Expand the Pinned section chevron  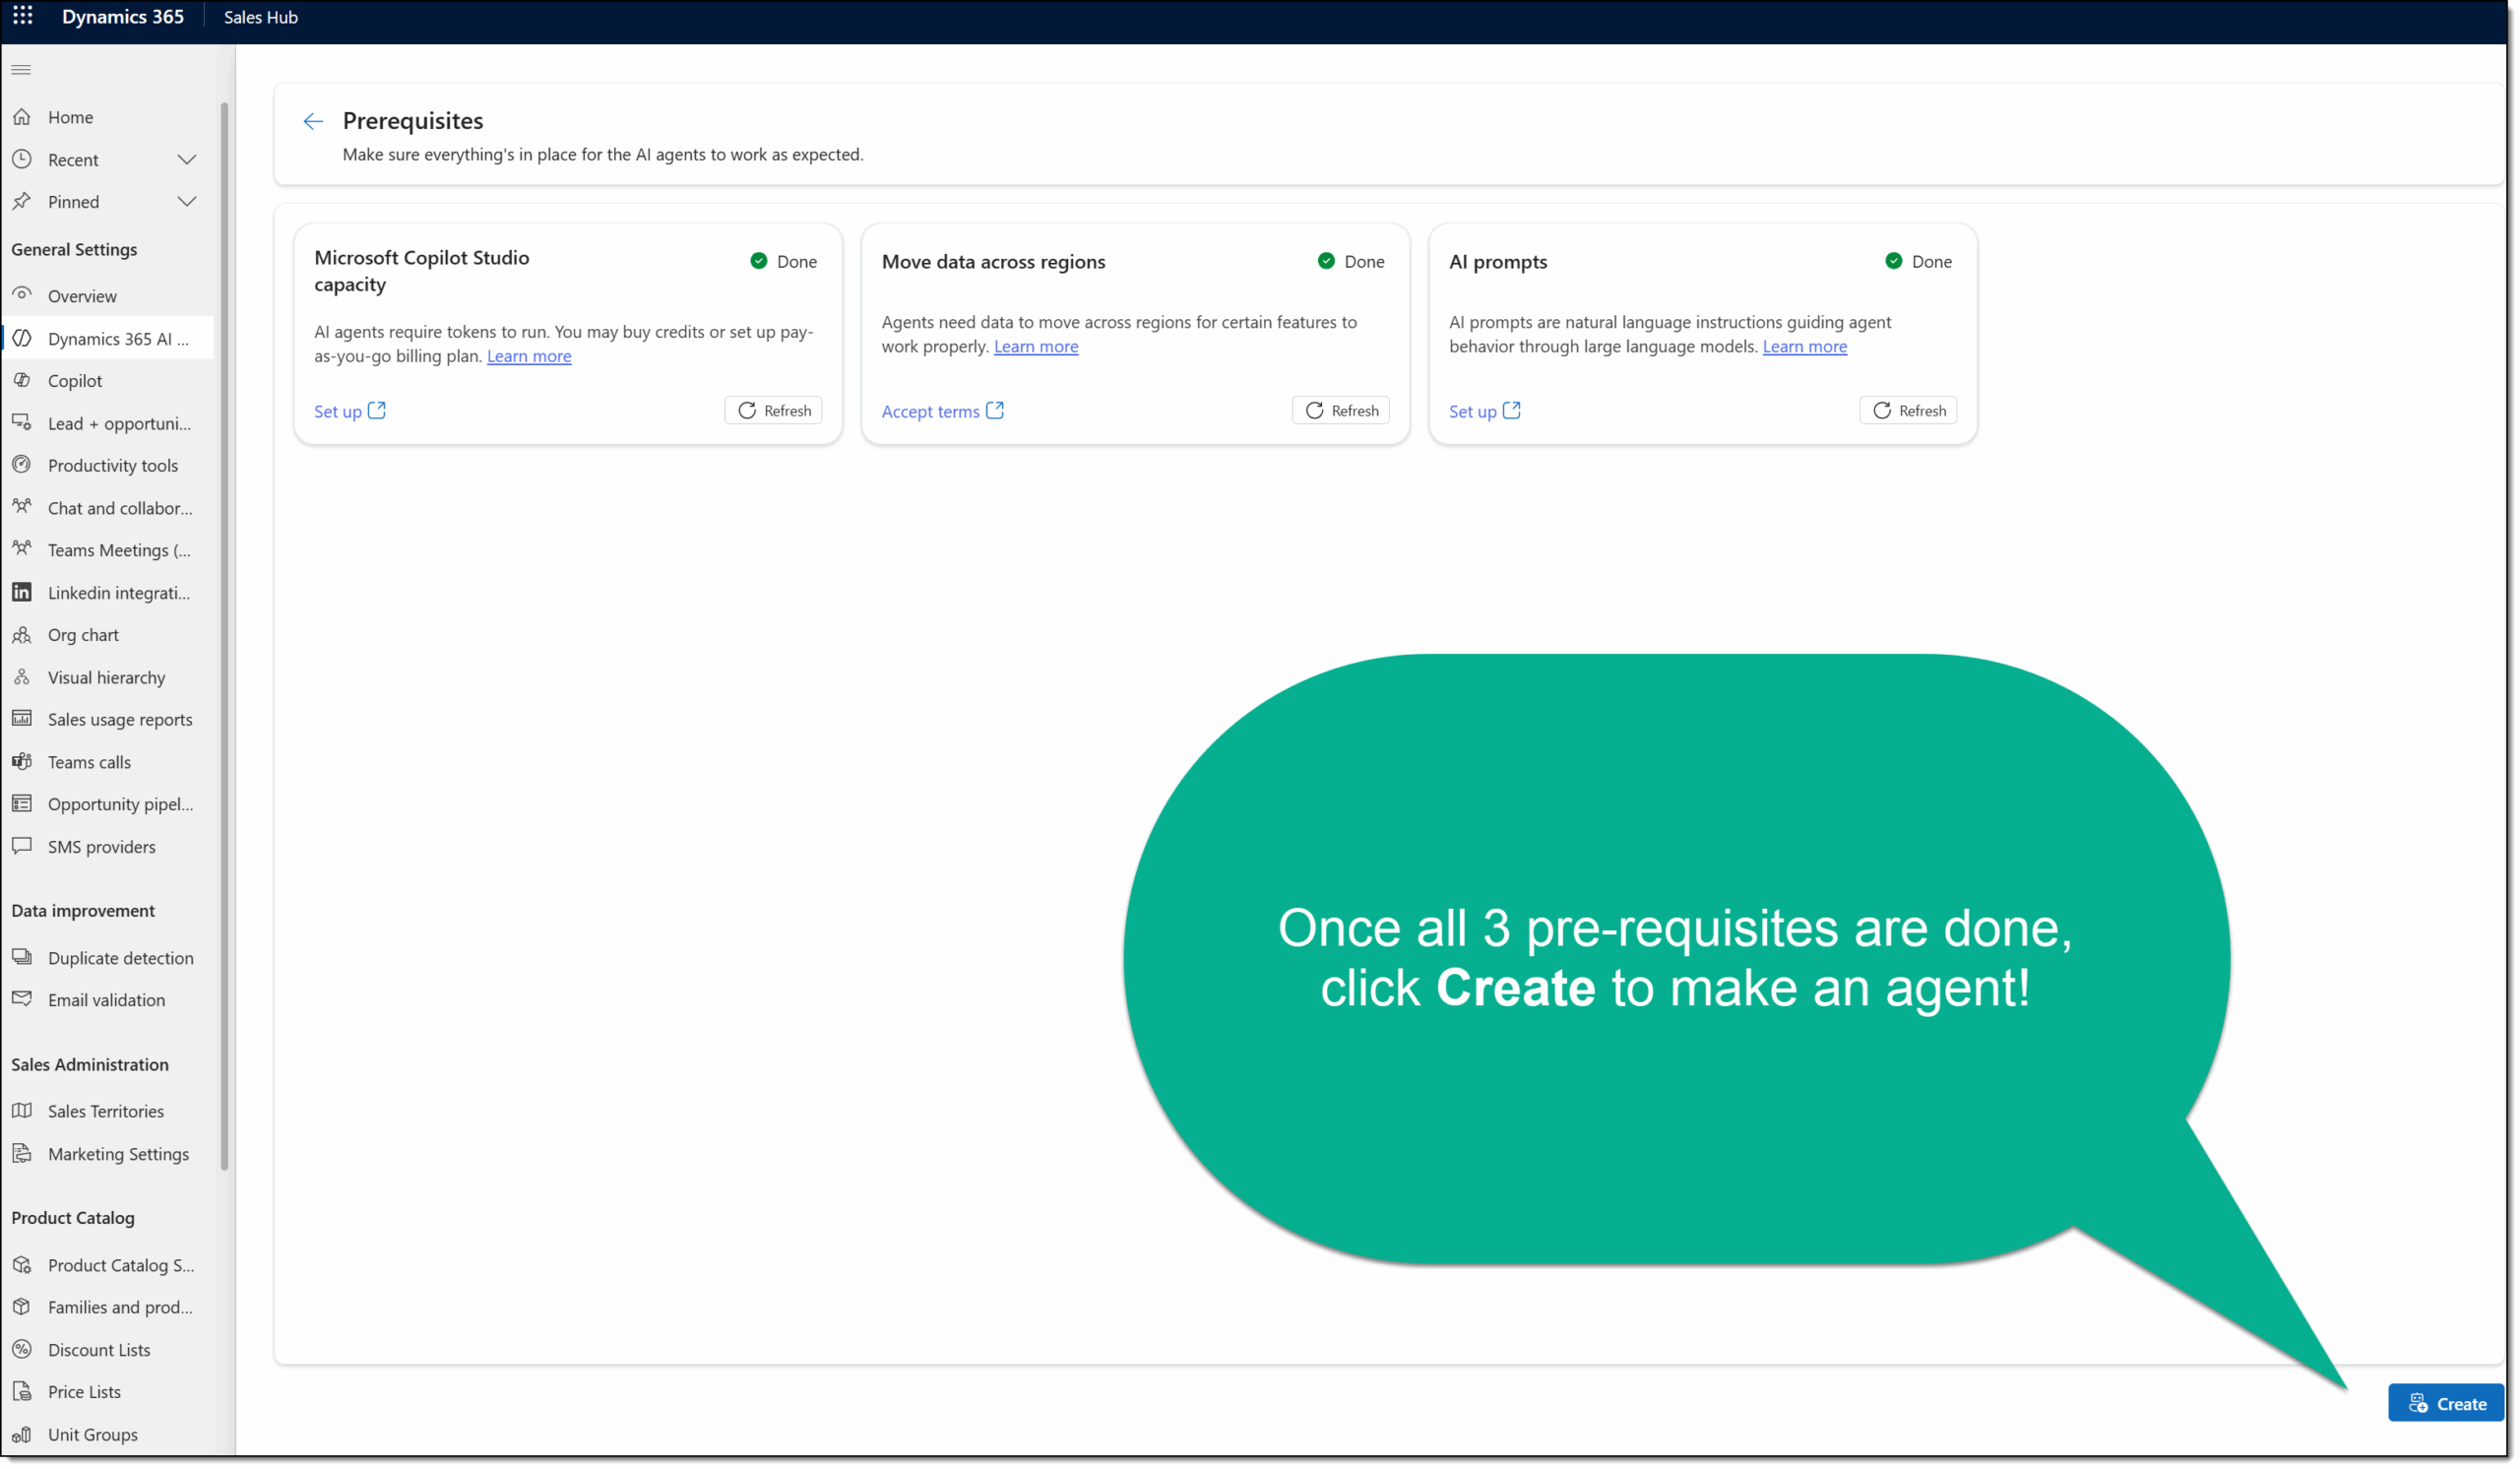coord(186,201)
